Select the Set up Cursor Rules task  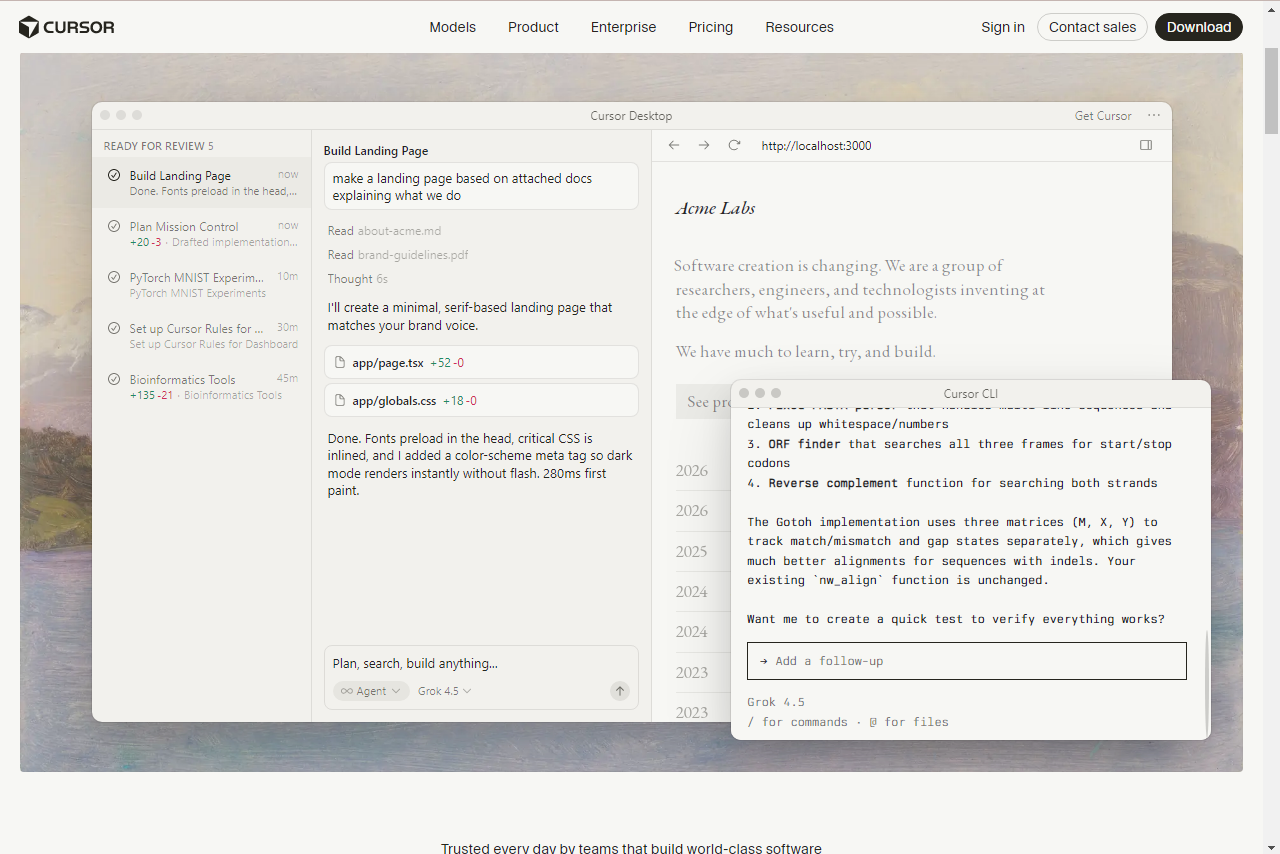click(202, 336)
